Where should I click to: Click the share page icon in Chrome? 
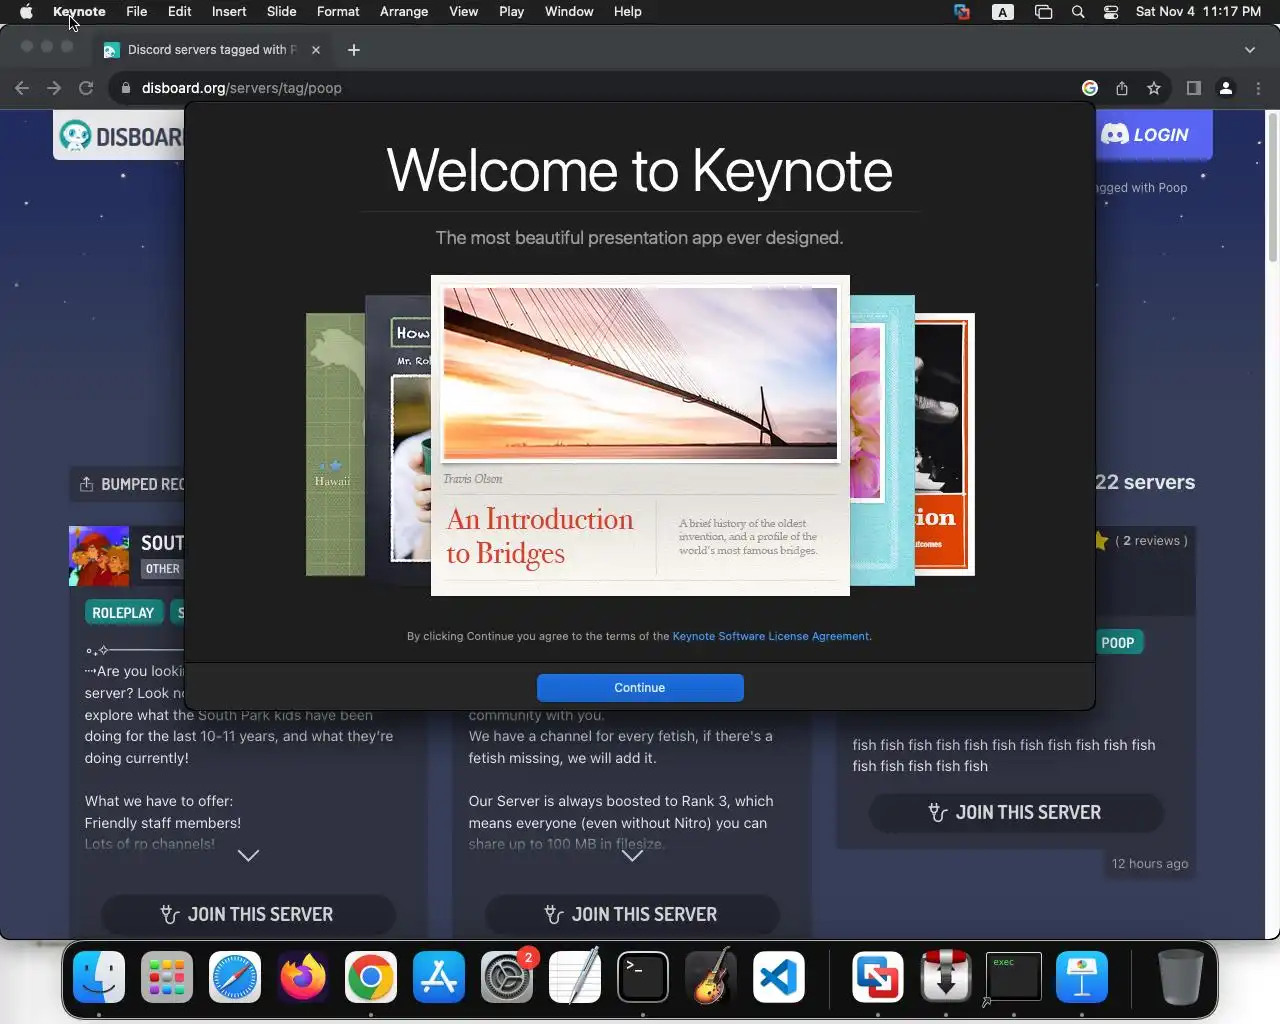(x=1122, y=88)
